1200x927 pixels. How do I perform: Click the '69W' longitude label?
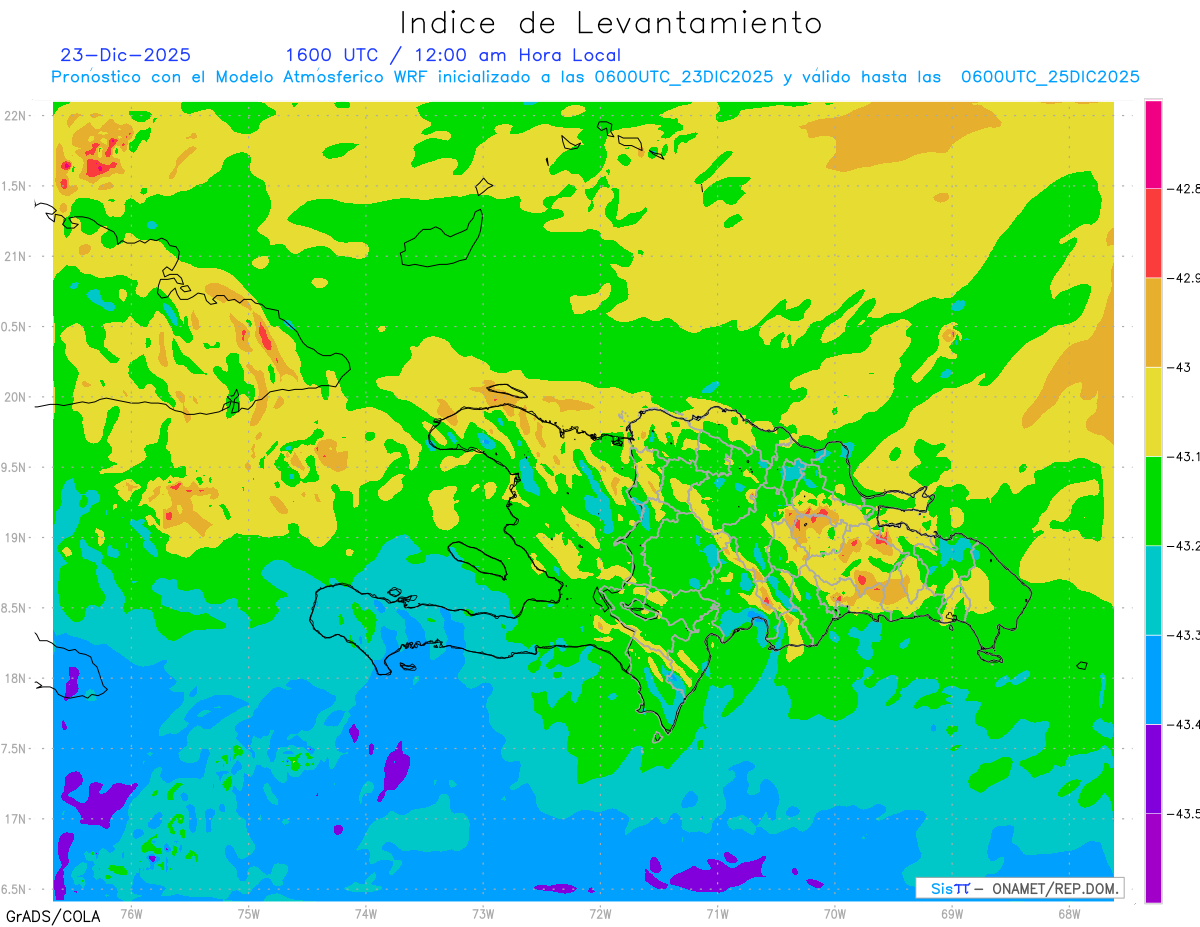click(x=951, y=913)
